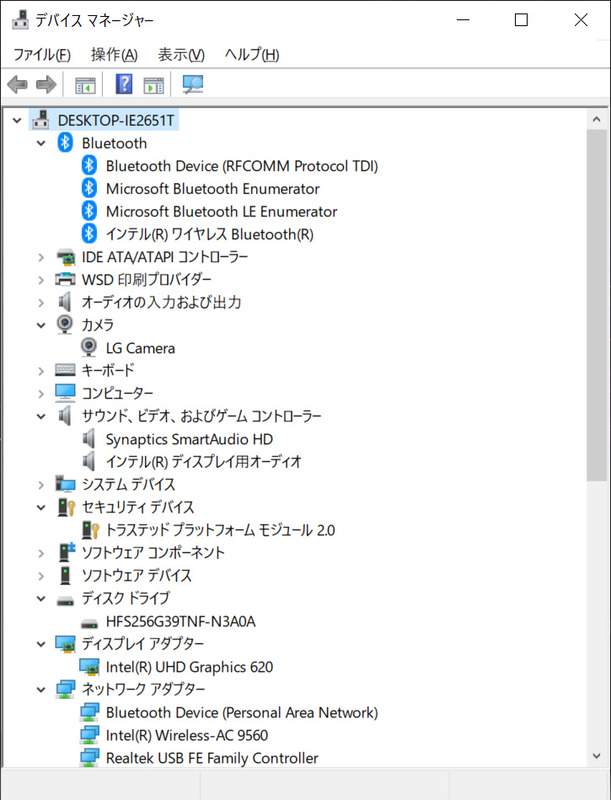Collapse the カメラ category
611x800 pixels.
tap(41, 326)
